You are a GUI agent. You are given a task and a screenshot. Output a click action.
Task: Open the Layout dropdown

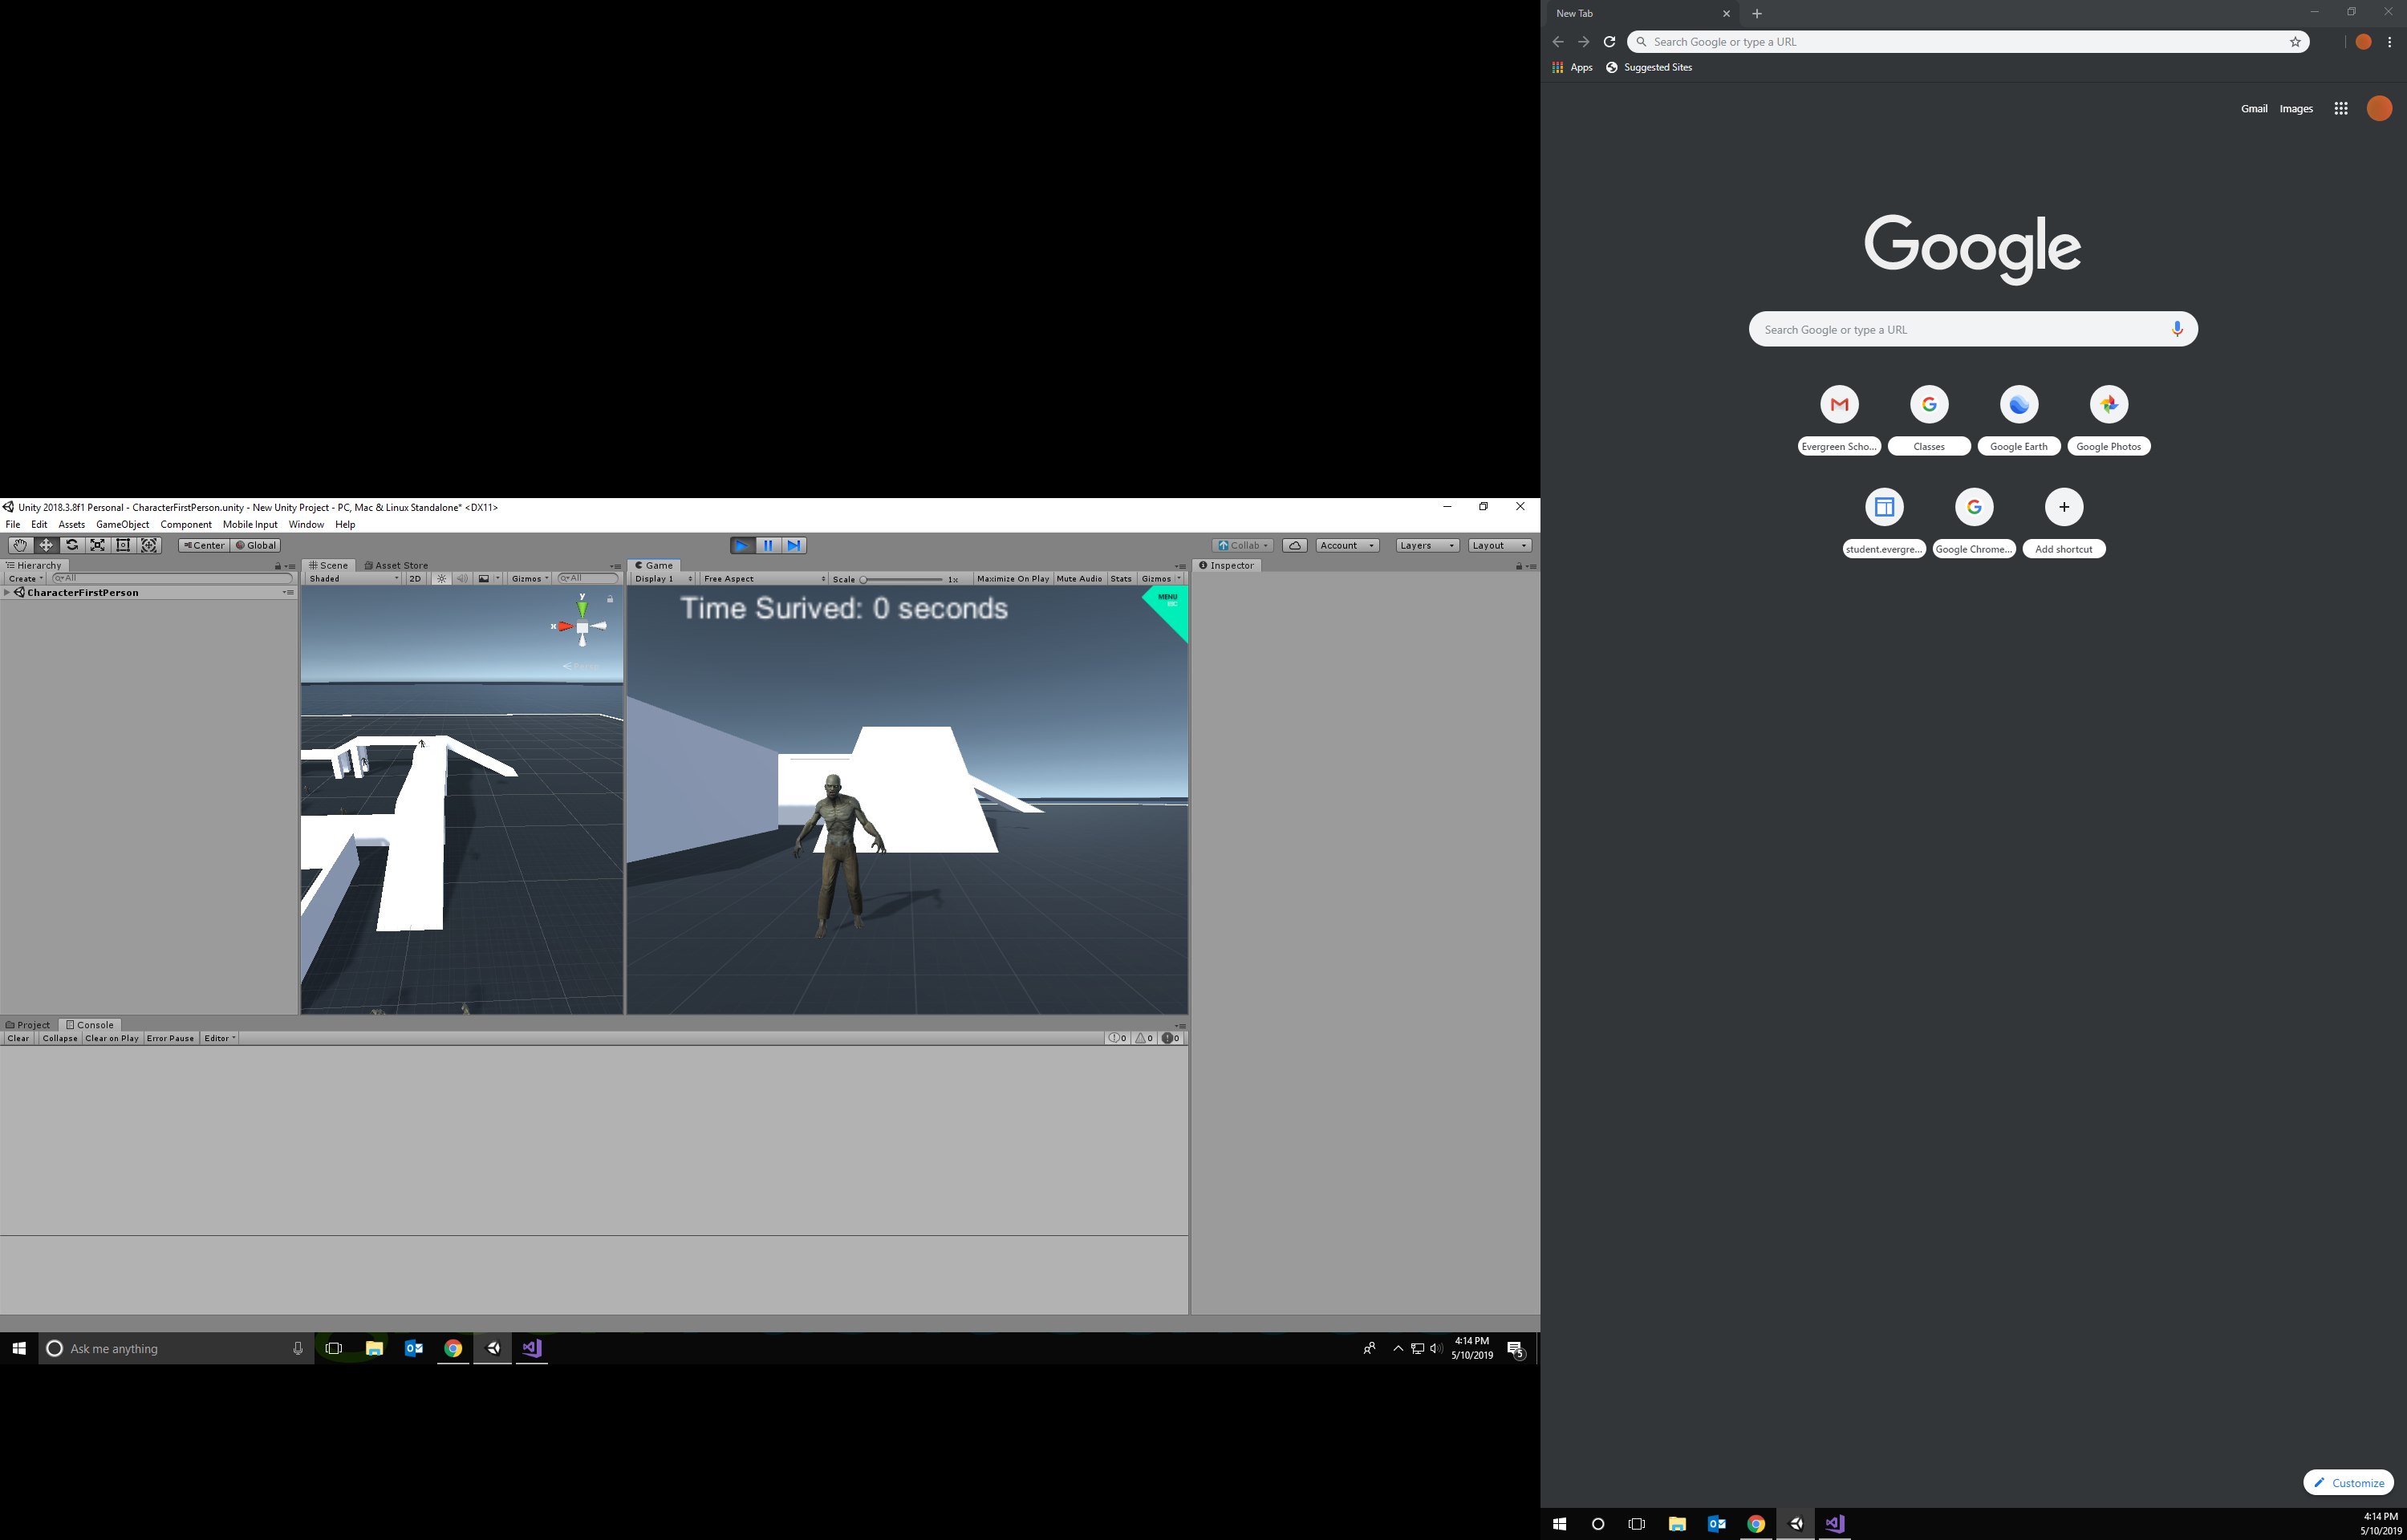[1498, 545]
